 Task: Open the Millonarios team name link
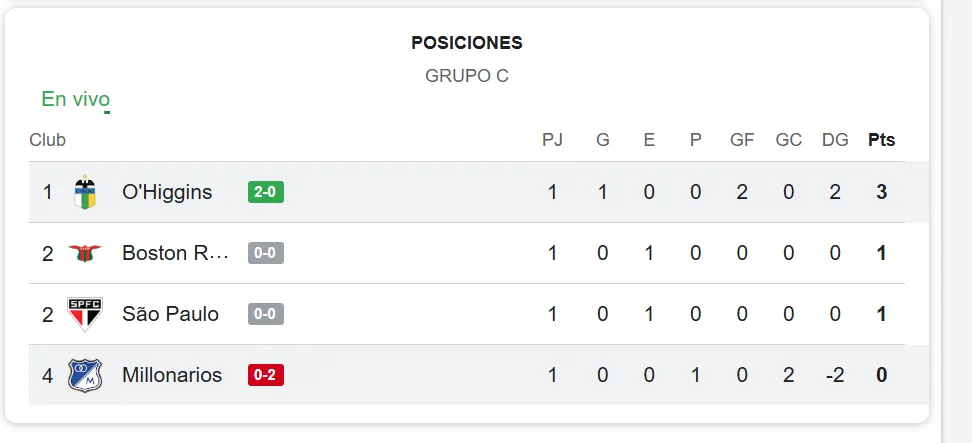(172, 375)
